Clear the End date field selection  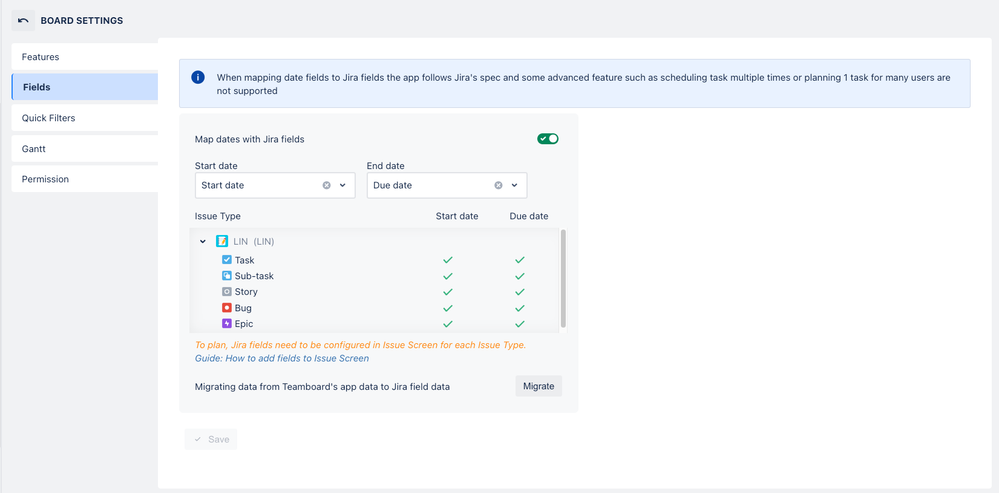click(498, 185)
